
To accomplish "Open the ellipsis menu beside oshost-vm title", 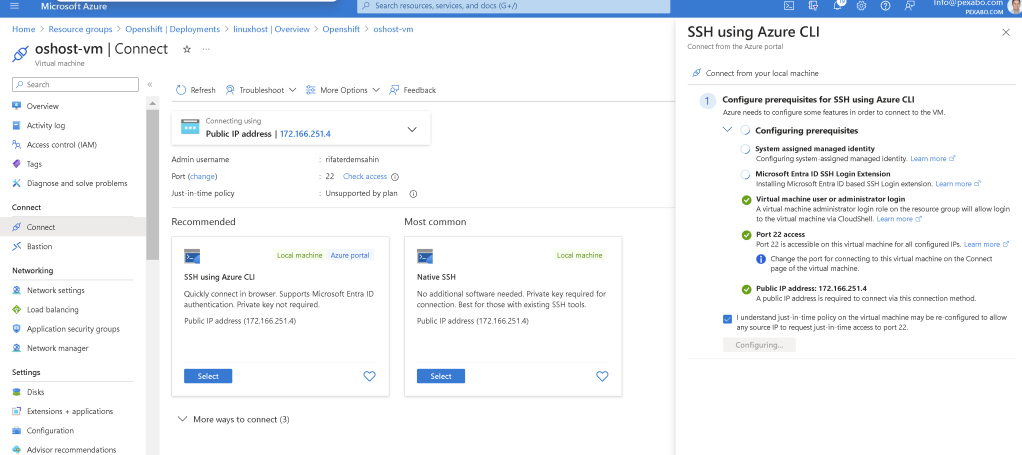I will point(206,49).
